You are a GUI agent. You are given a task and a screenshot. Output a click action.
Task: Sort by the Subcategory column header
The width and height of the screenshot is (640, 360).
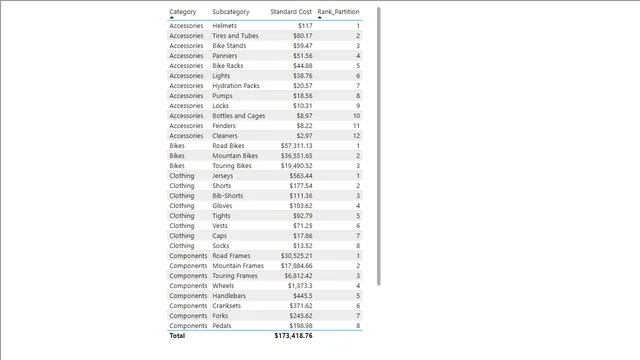click(x=231, y=12)
